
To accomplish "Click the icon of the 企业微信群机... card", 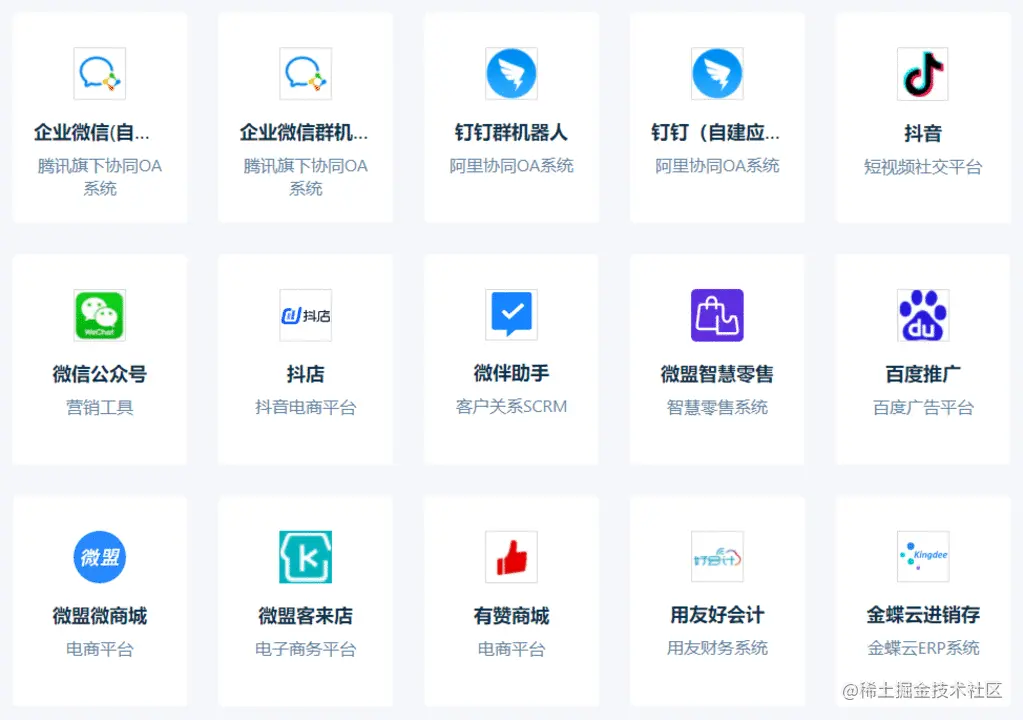I will pos(305,74).
